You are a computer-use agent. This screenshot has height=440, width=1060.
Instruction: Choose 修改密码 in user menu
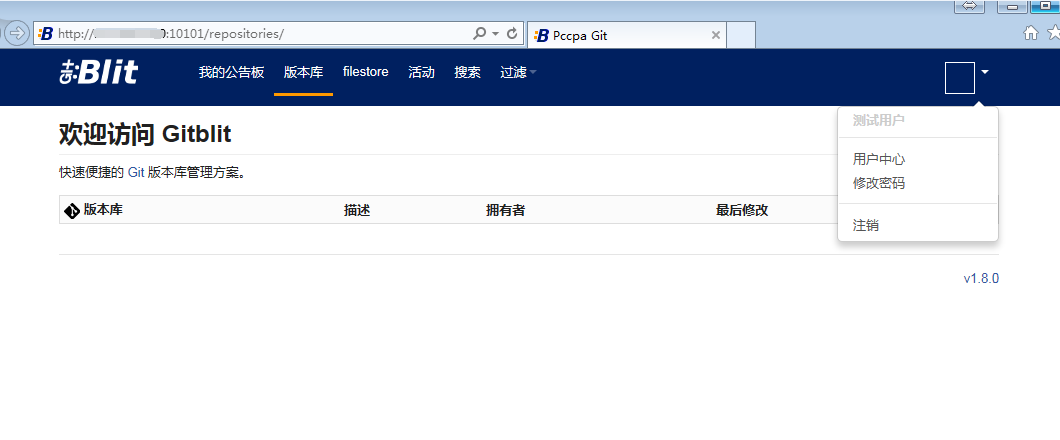(x=879, y=183)
